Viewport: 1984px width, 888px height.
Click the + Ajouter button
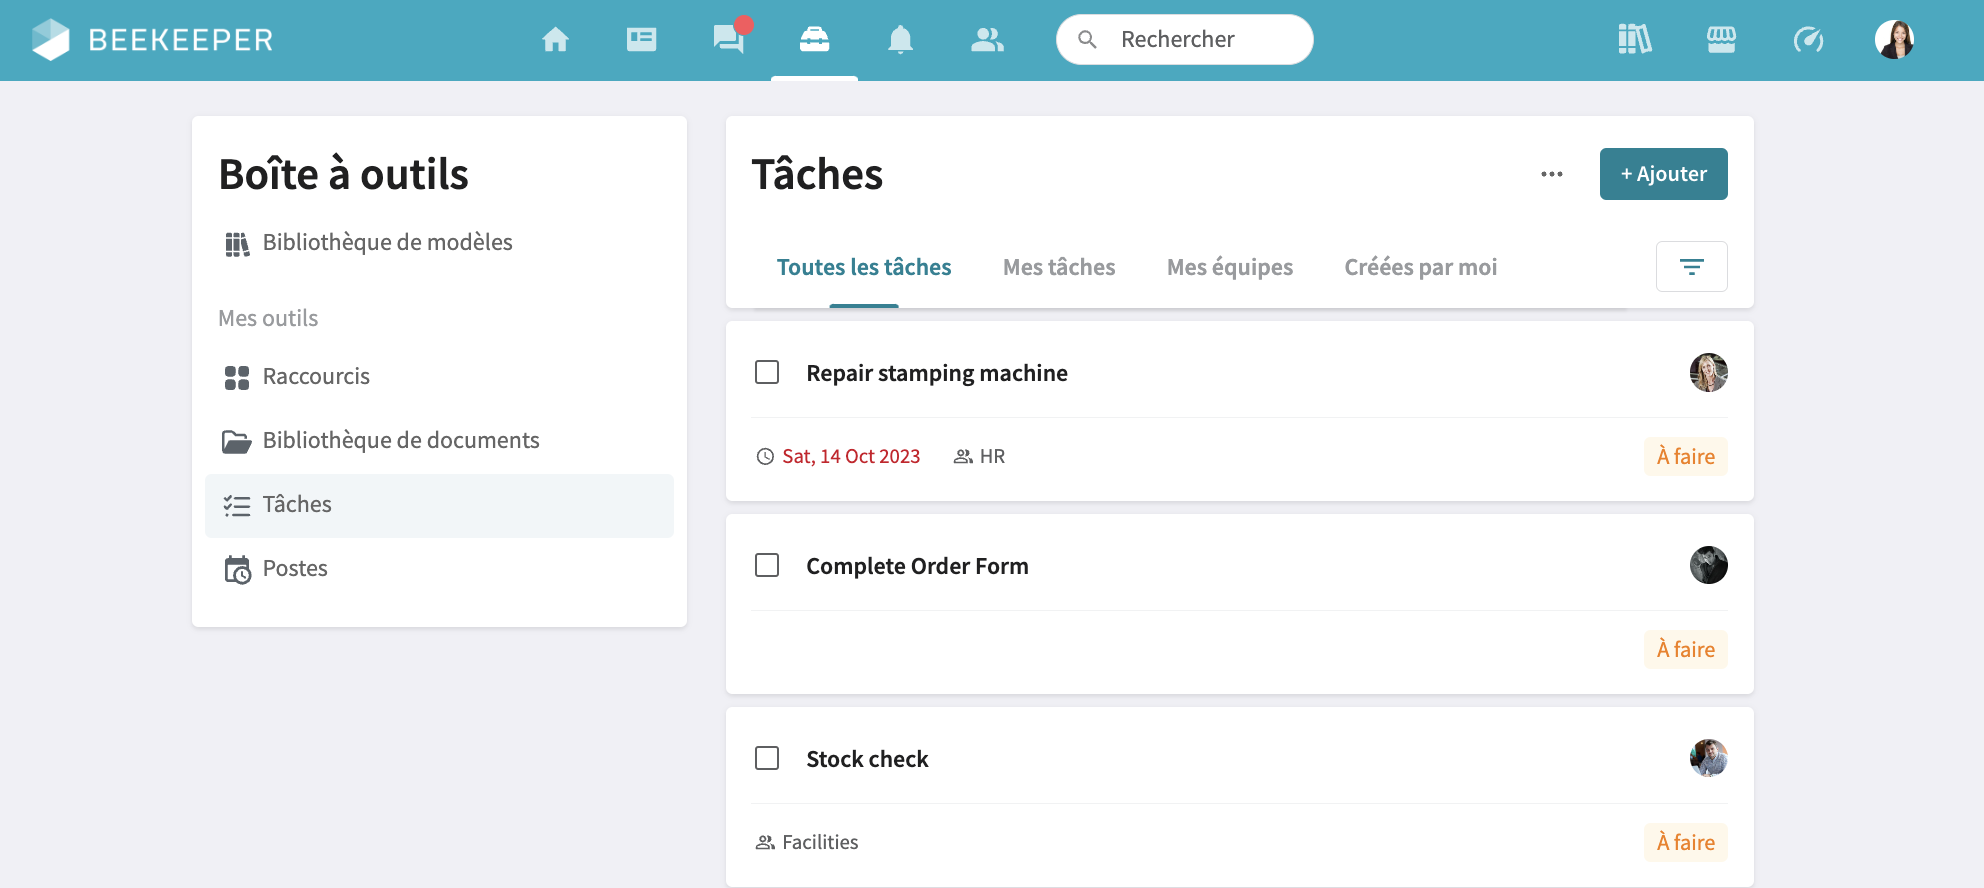click(x=1663, y=174)
